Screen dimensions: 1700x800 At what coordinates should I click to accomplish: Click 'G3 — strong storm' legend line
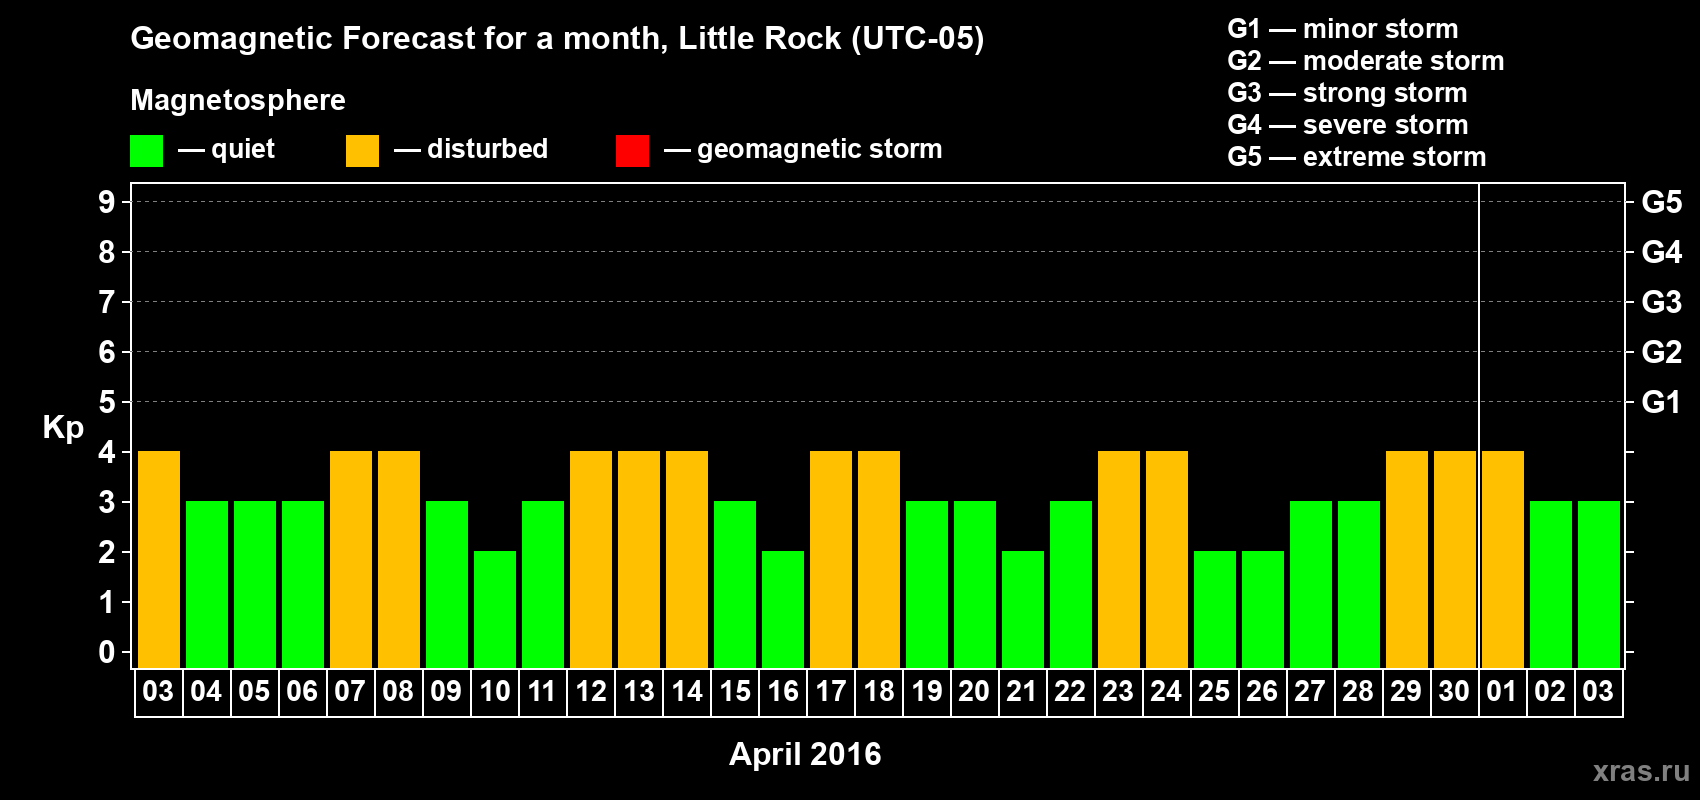tap(1347, 93)
